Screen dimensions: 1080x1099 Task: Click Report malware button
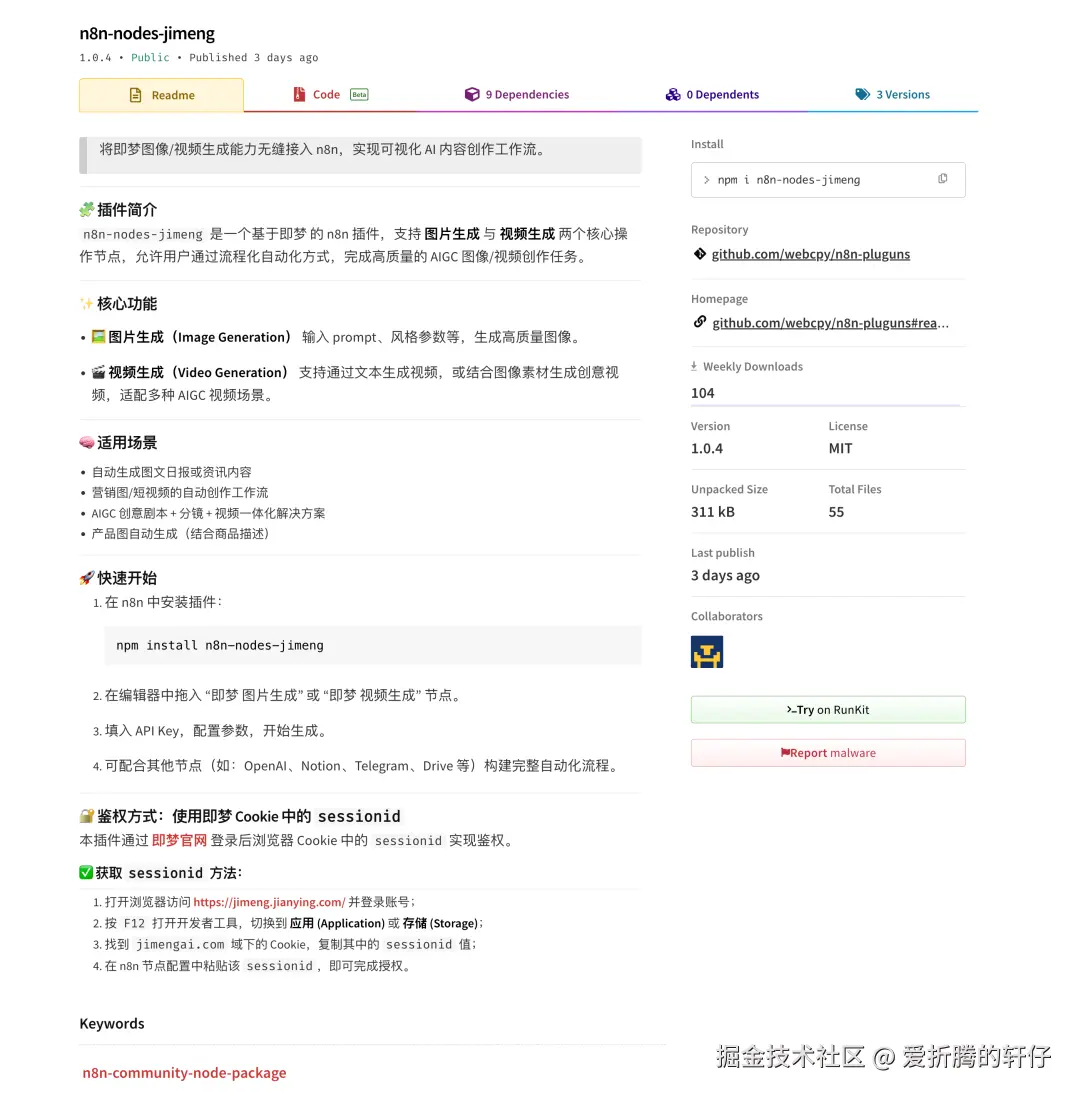pos(828,753)
